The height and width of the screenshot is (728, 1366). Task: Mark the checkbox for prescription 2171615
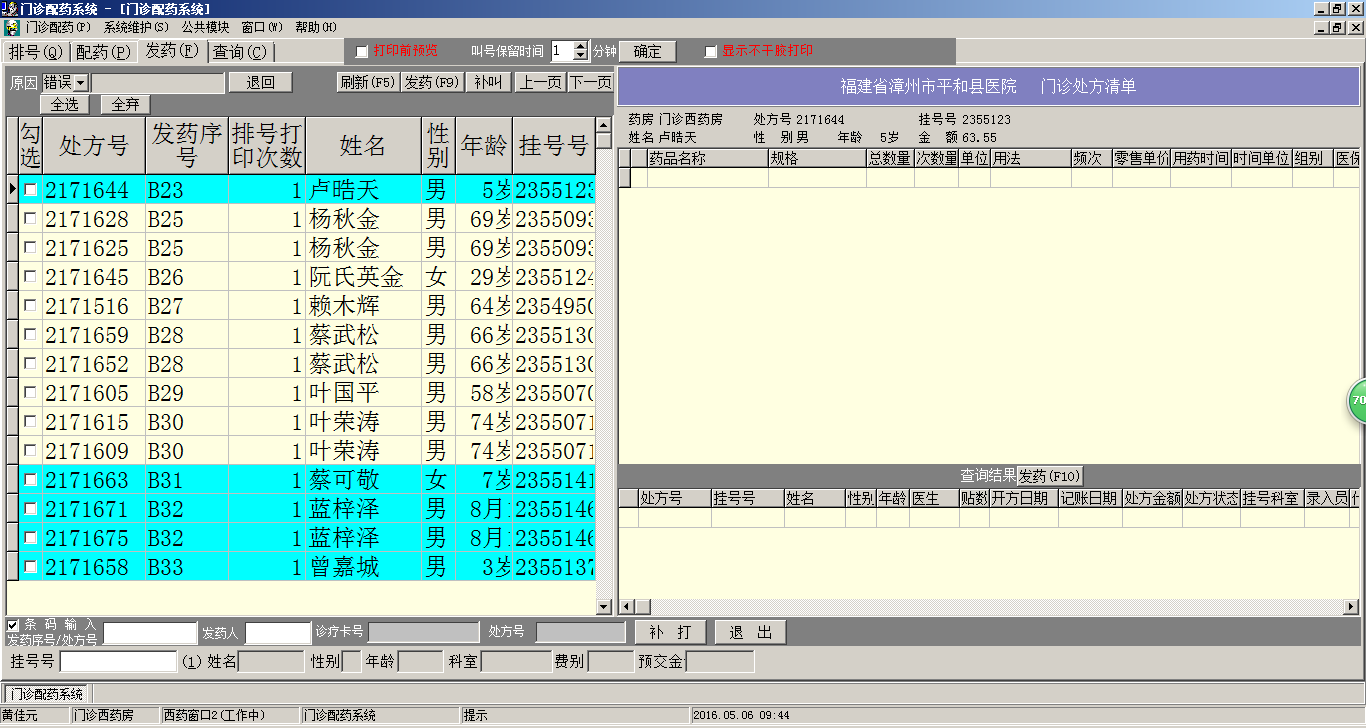click(31, 421)
